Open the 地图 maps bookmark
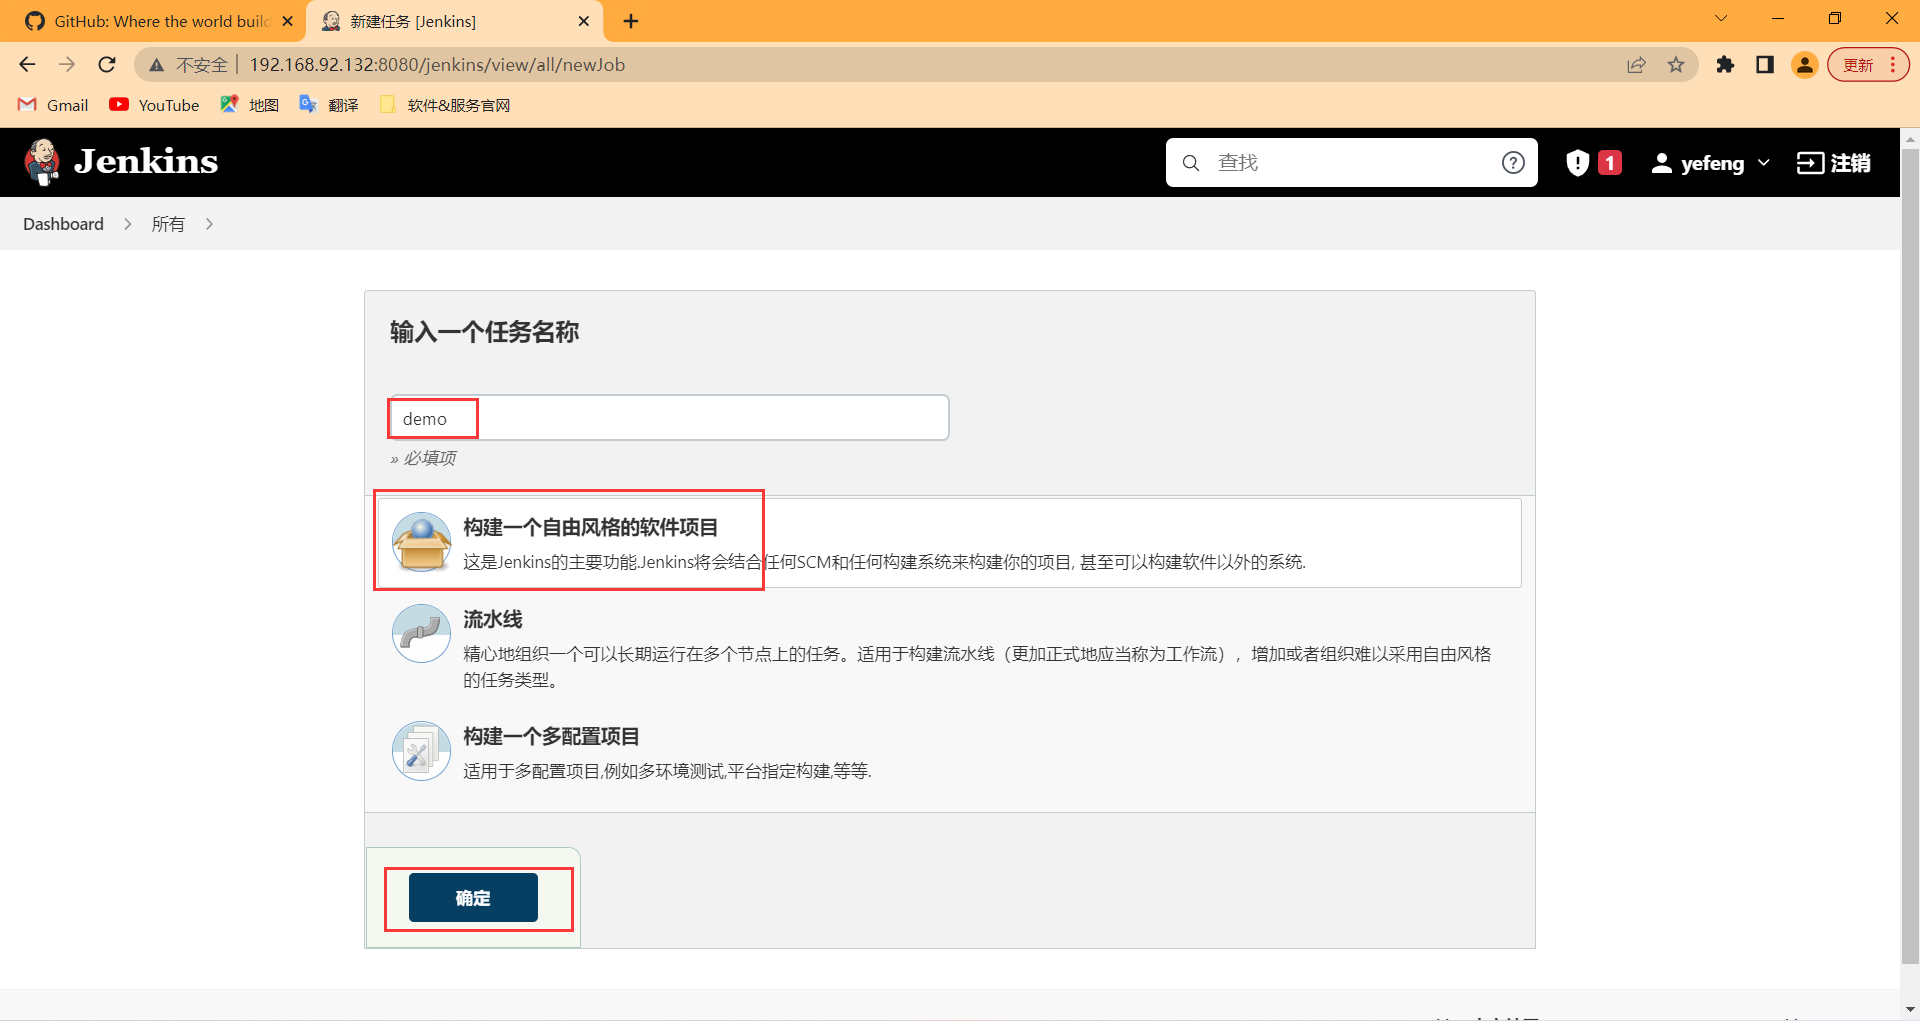The height and width of the screenshot is (1021, 1920). 250,105
